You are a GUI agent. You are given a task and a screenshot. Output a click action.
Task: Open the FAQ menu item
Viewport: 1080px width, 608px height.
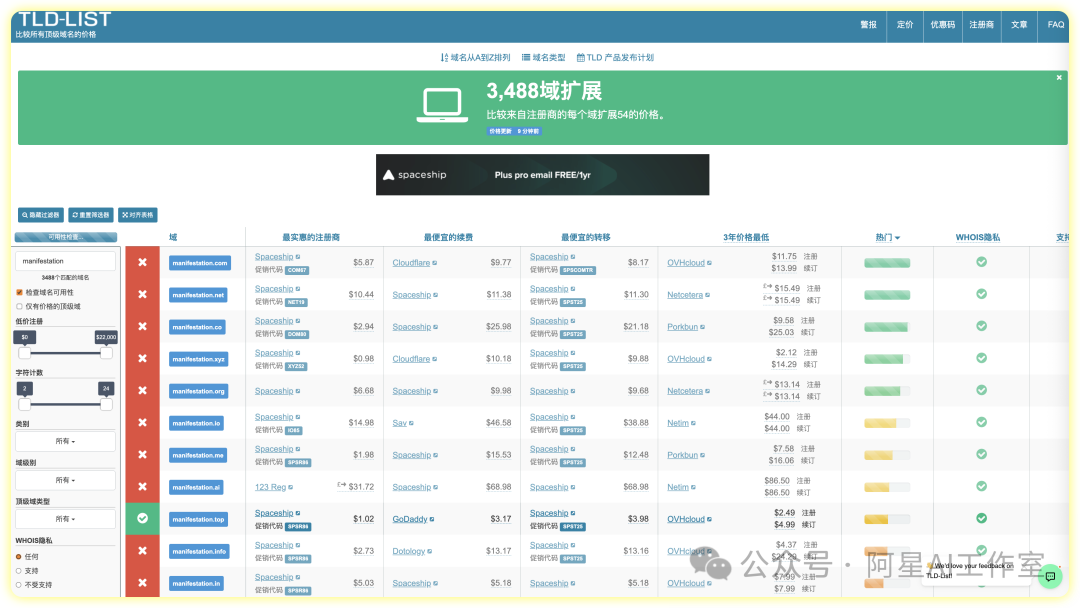[x=1055, y=25]
